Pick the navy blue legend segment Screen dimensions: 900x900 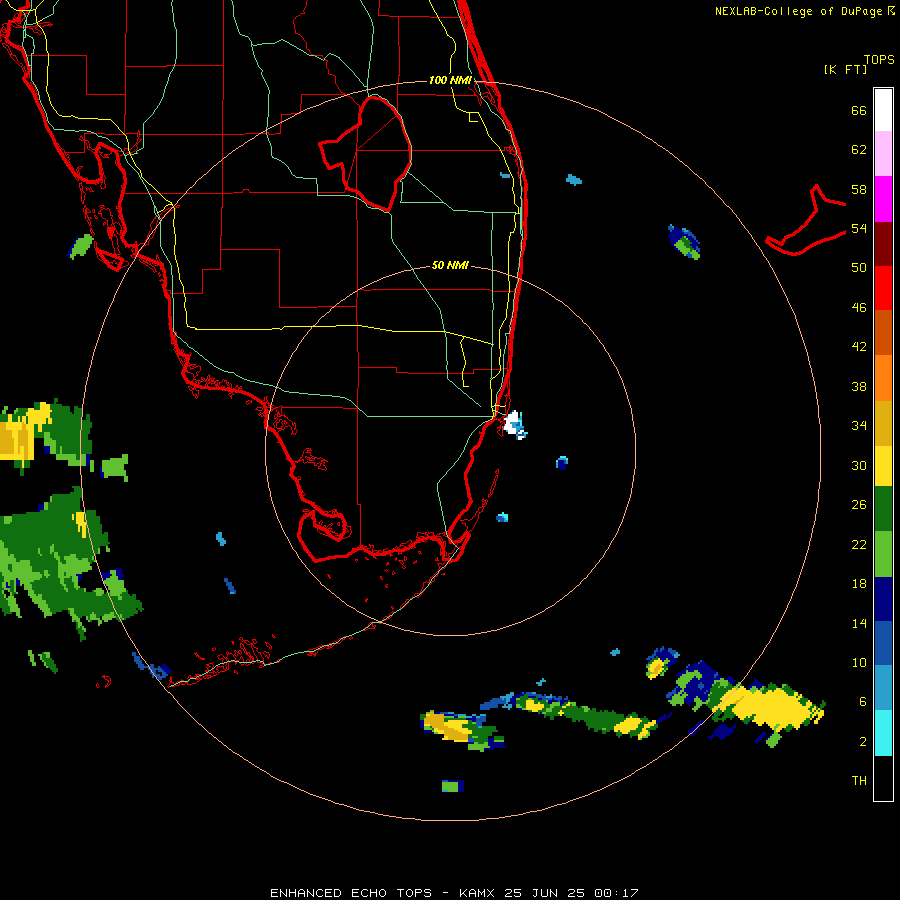(883, 599)
